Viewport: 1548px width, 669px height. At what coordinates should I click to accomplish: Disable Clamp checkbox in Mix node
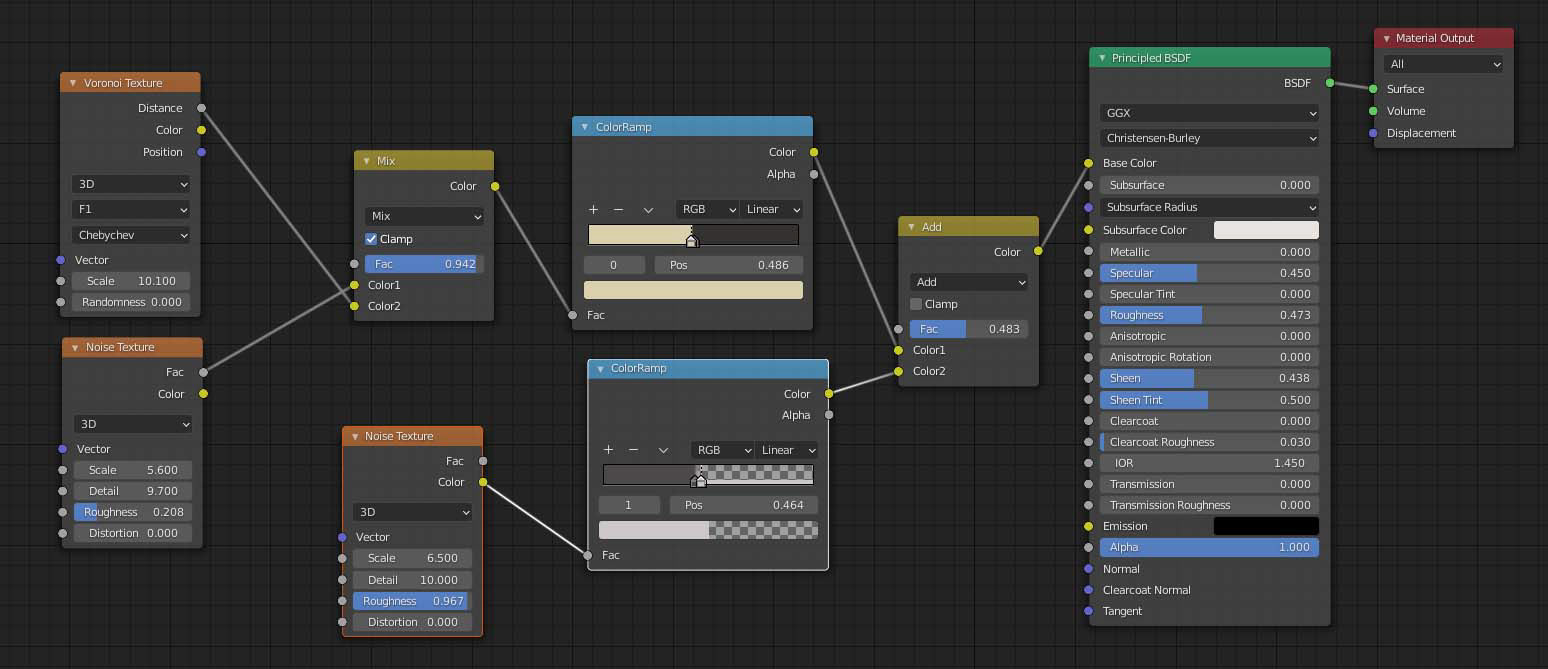[x=371, y=239]
